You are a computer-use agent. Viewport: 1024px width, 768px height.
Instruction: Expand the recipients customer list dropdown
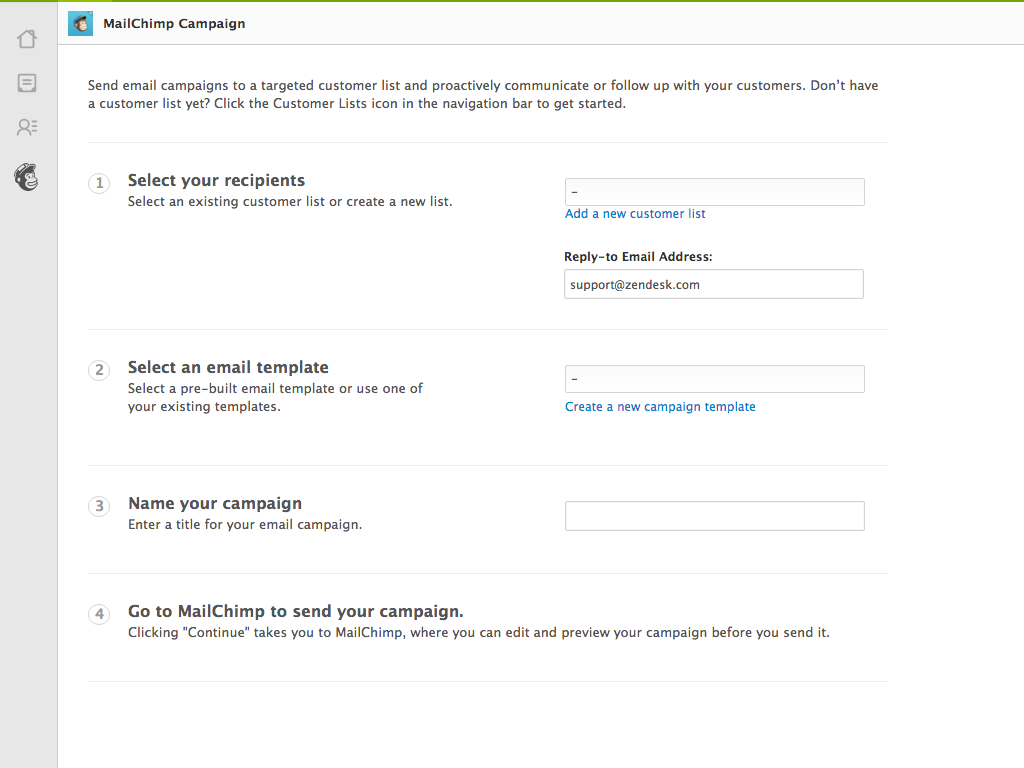pos(714,192)
